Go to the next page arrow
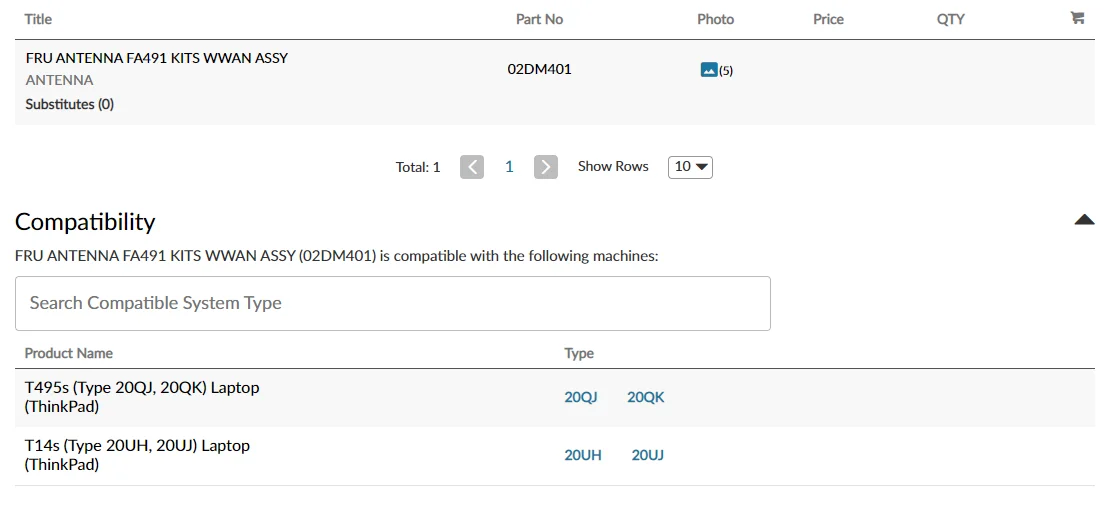This screenshot has height=512, width=1111. tap(546, 167)
